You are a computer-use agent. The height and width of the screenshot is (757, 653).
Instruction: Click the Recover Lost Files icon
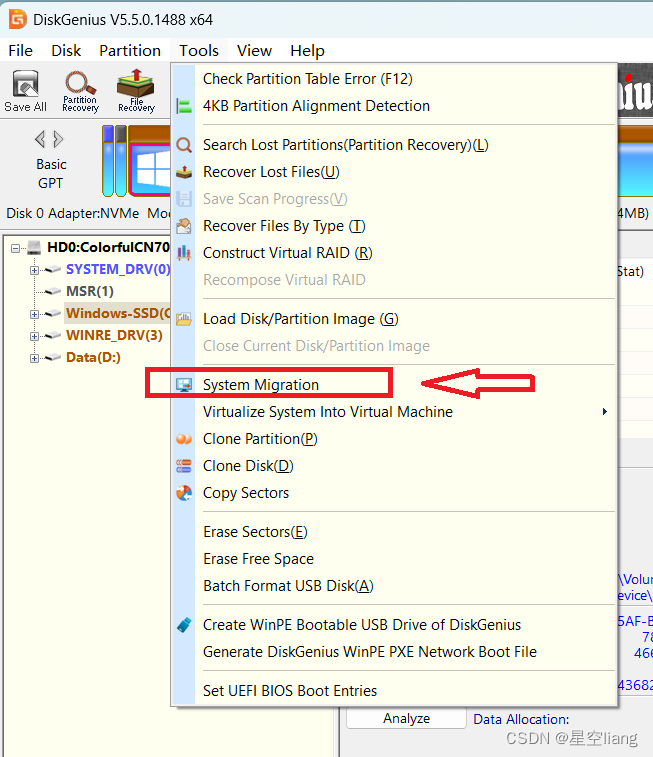pos(184,172)
